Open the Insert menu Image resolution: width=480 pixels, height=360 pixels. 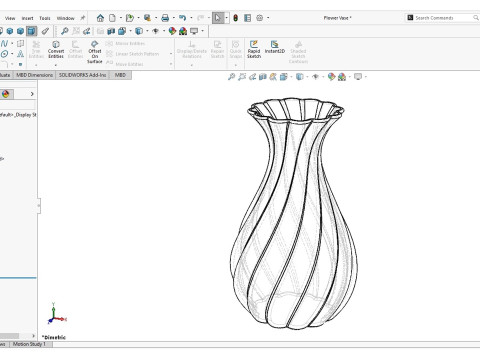(27, 18)
